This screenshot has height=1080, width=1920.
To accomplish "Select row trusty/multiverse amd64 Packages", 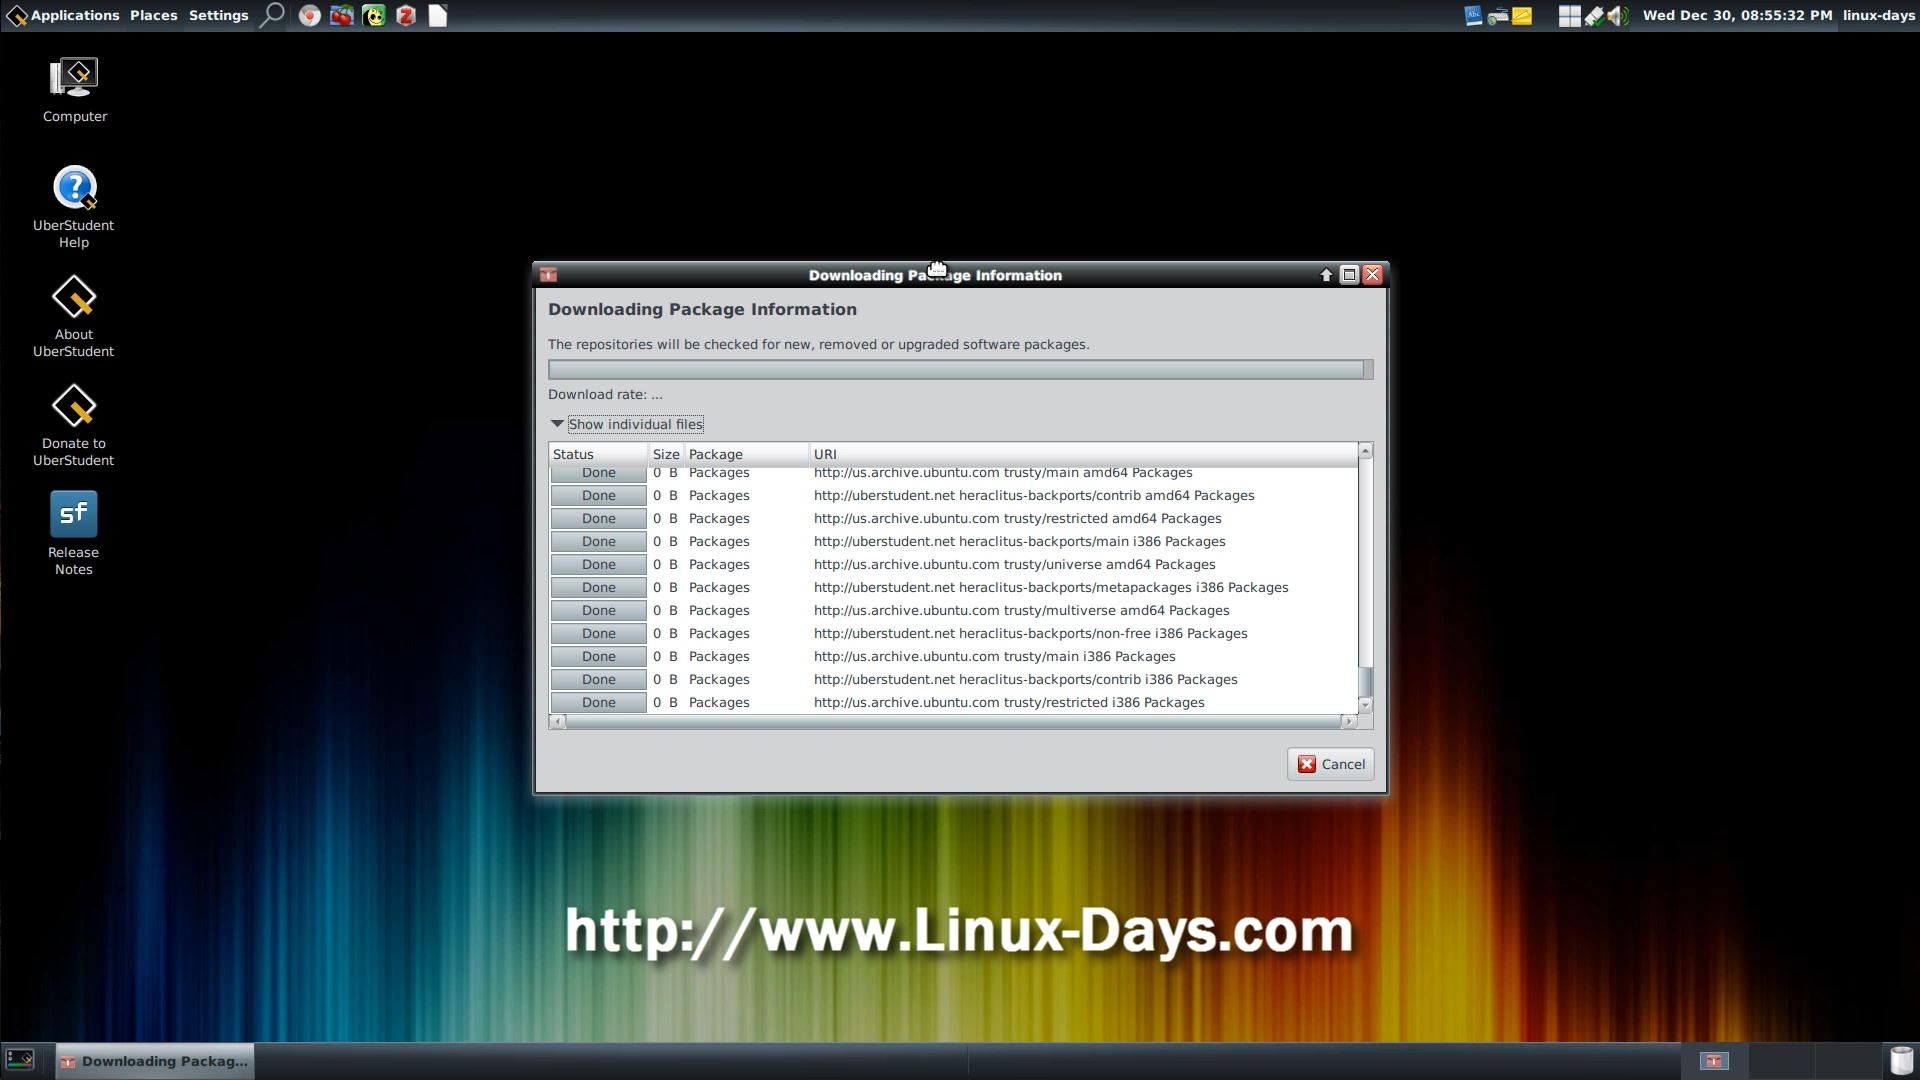I will (953, 610).
